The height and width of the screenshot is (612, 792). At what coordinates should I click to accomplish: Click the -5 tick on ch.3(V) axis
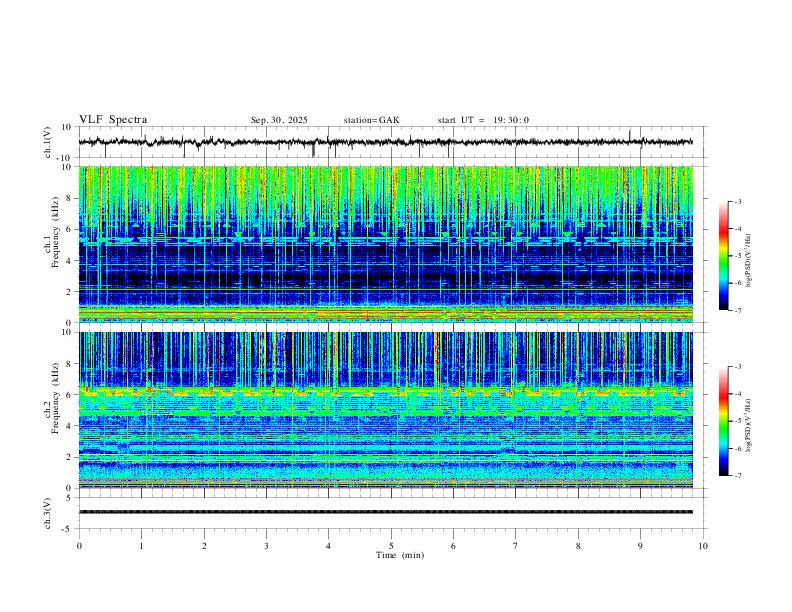pyautogui.click(x=68, y=529)
